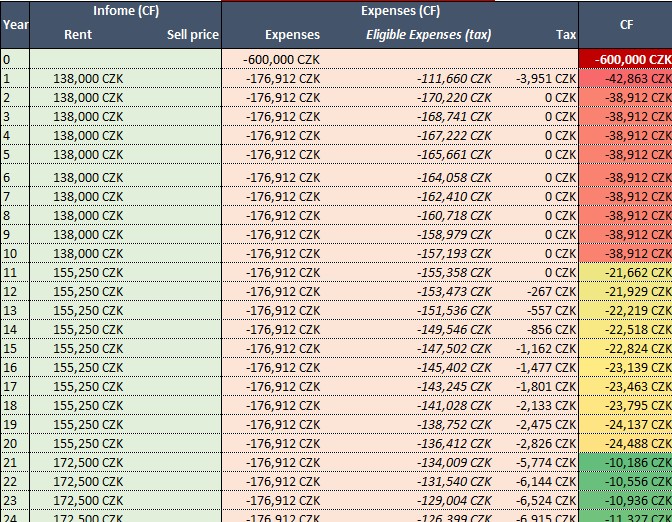672x522 pixels.
Task: Select the CF column header cell
Action: 626,23
